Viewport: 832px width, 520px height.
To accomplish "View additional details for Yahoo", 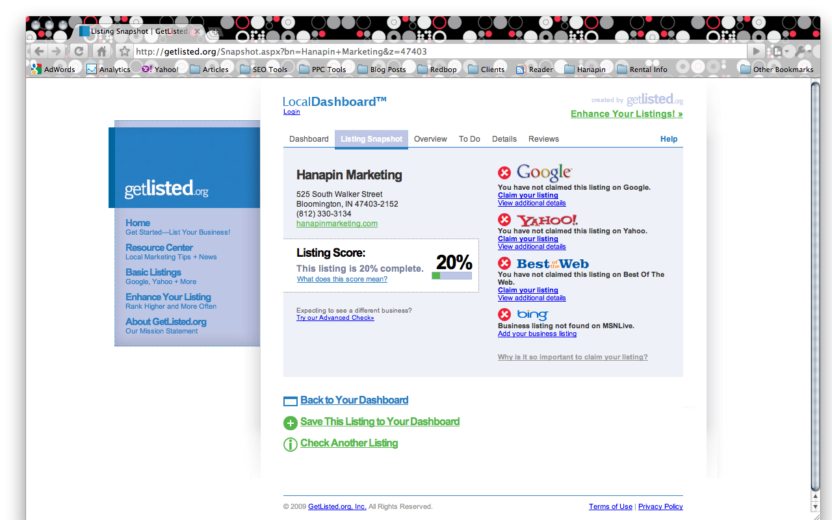I will tap(532, 247).
